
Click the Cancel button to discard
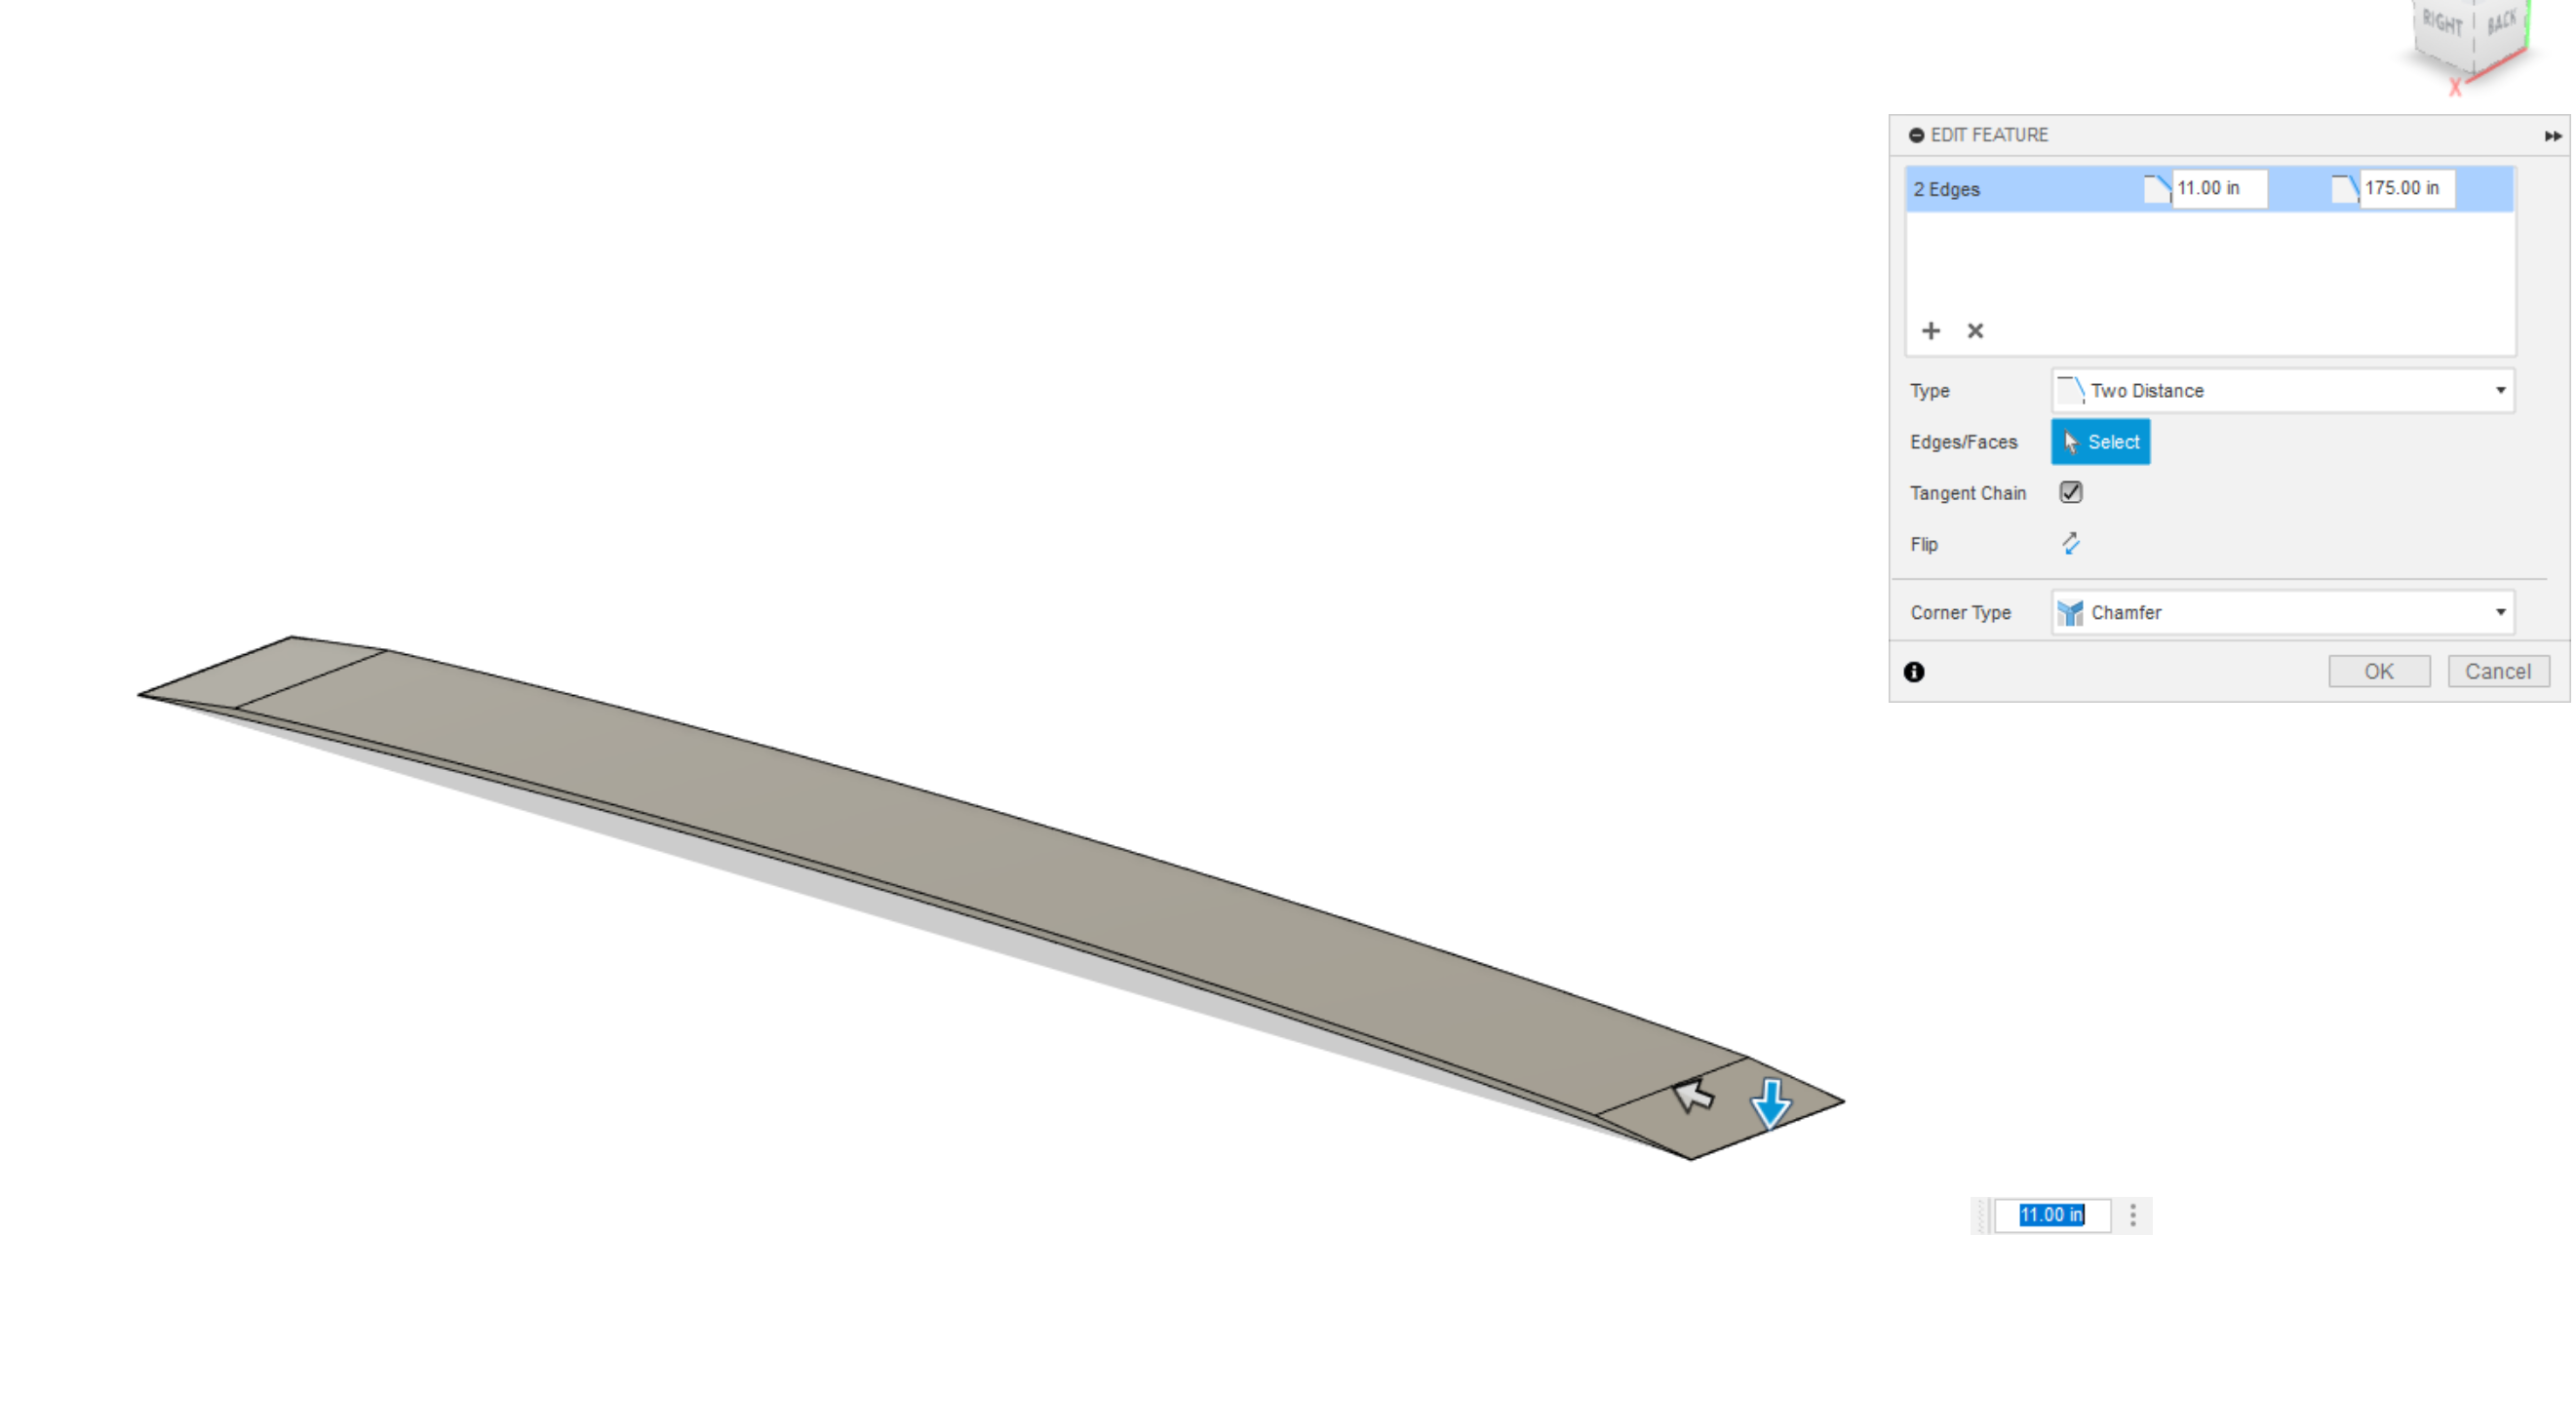tap(2495, 672)
